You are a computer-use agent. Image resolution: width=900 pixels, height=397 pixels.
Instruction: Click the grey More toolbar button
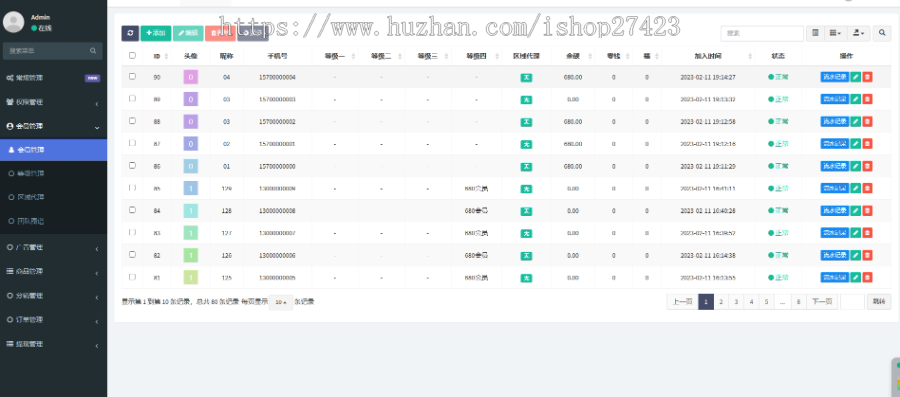tap(253, 33)
